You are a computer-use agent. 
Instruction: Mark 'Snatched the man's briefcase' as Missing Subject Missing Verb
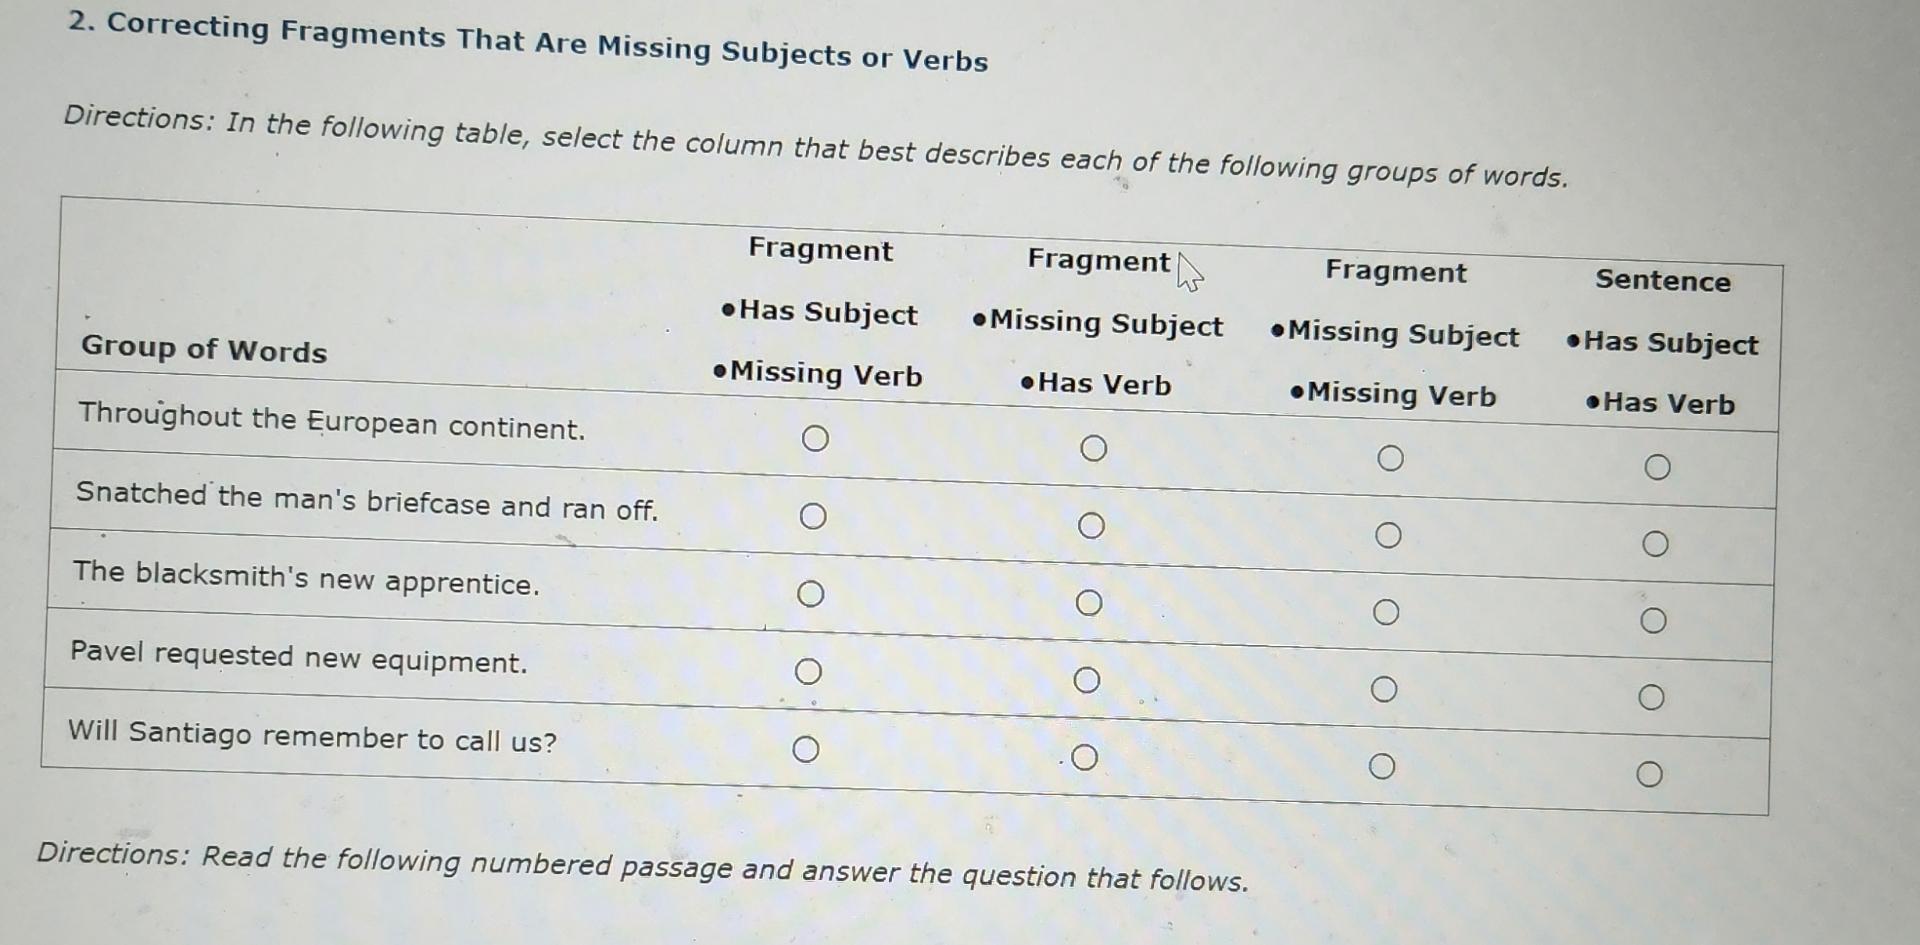pyautogui.click(x=1389, y=536)
